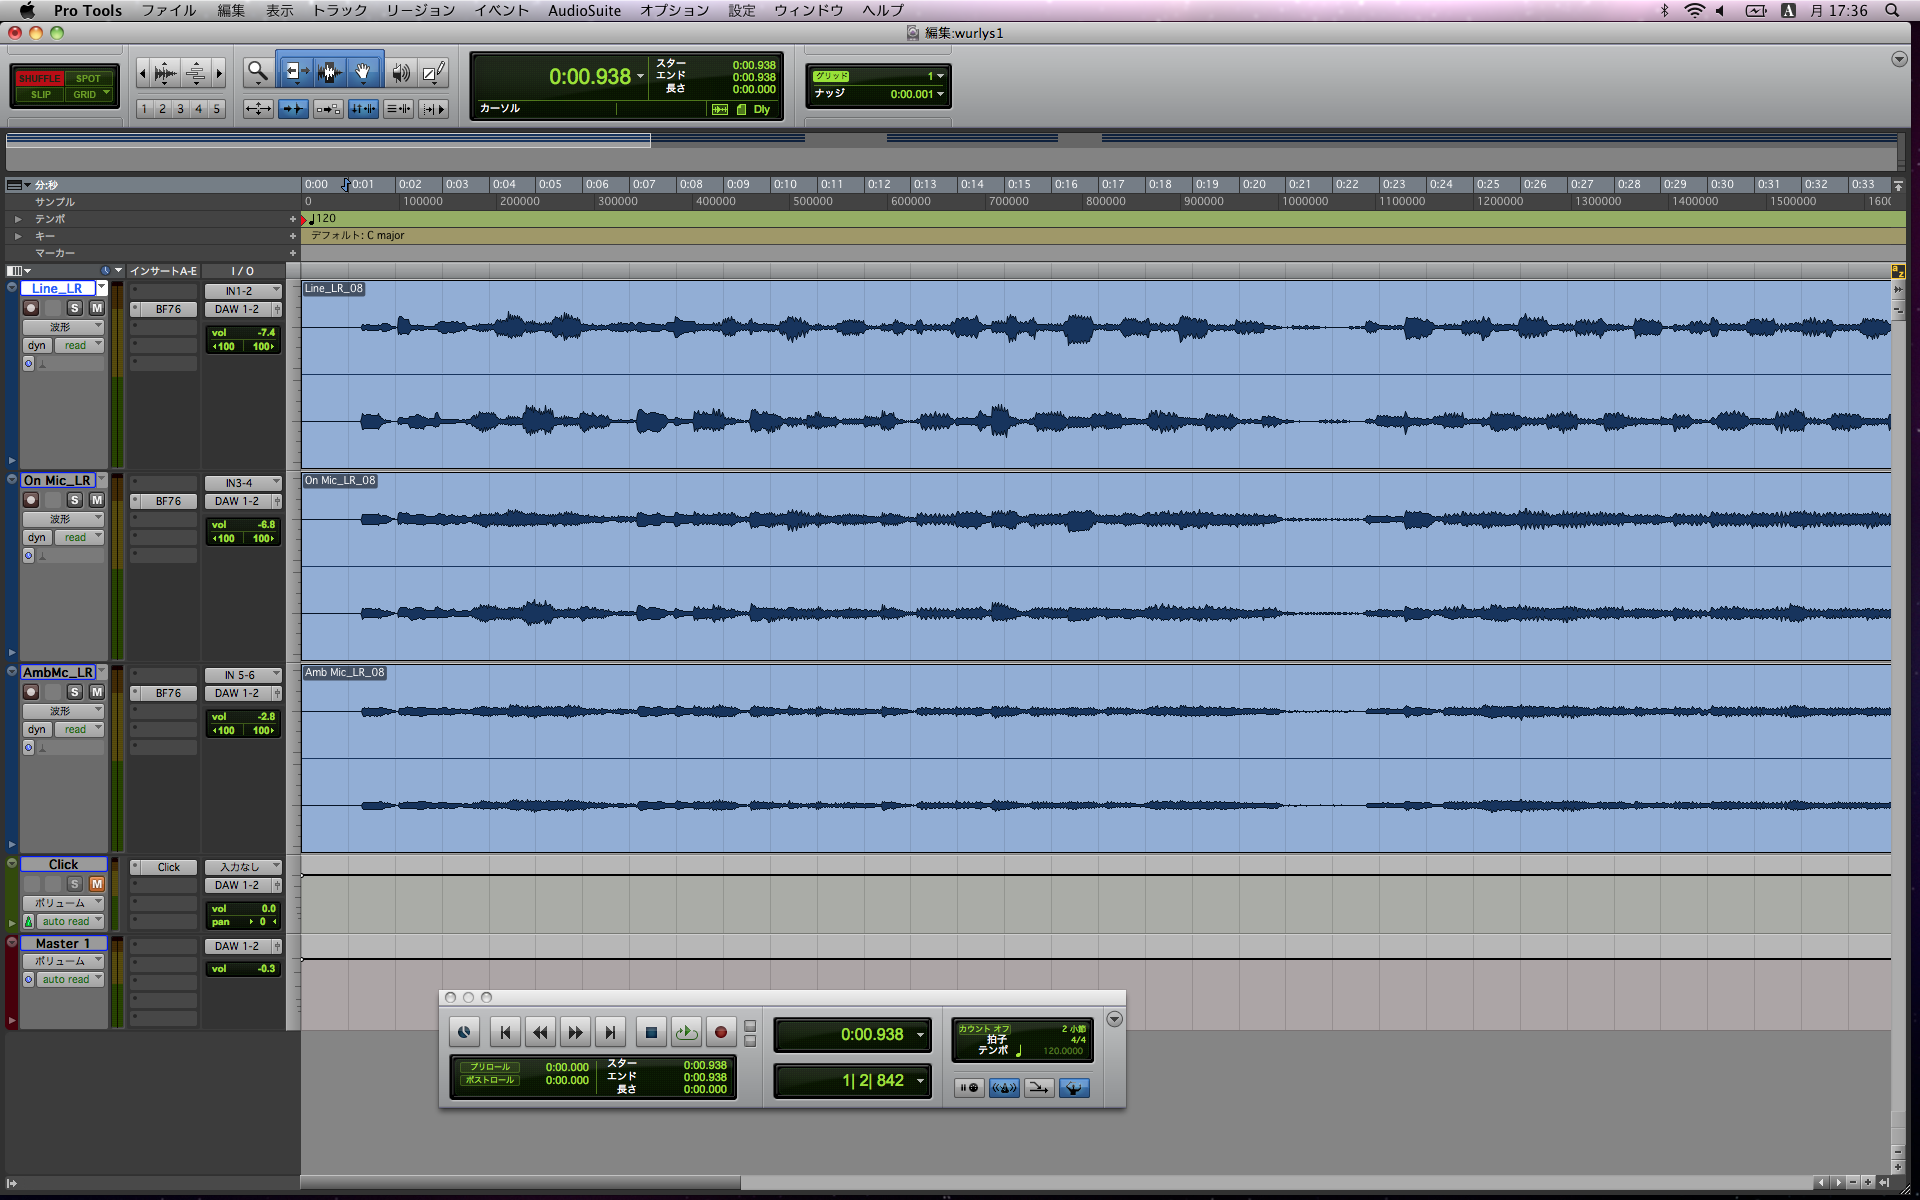This screenshot has width=1920, height=1200.
Task: Click Rewind in Transport window
Action: [540, 1032]
